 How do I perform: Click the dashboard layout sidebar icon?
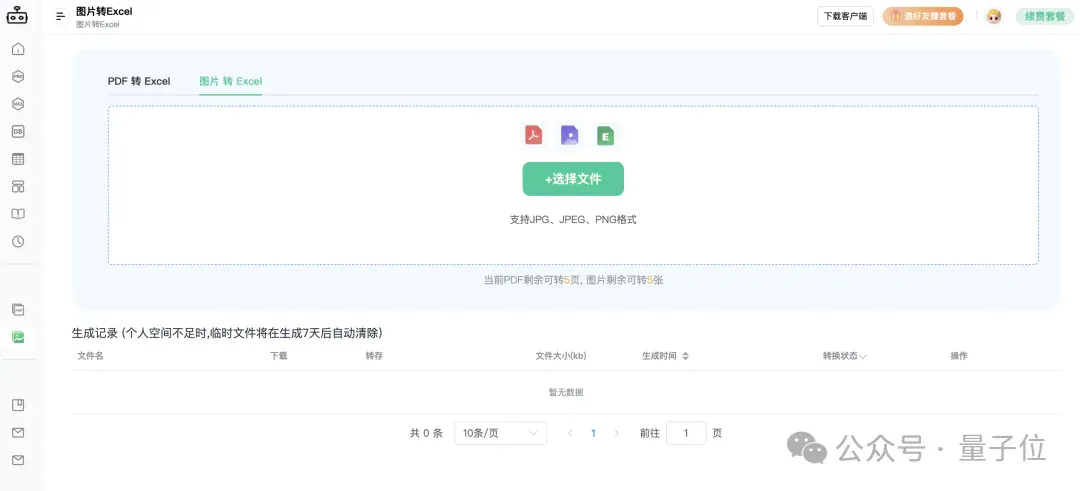(x=18, y=187)
